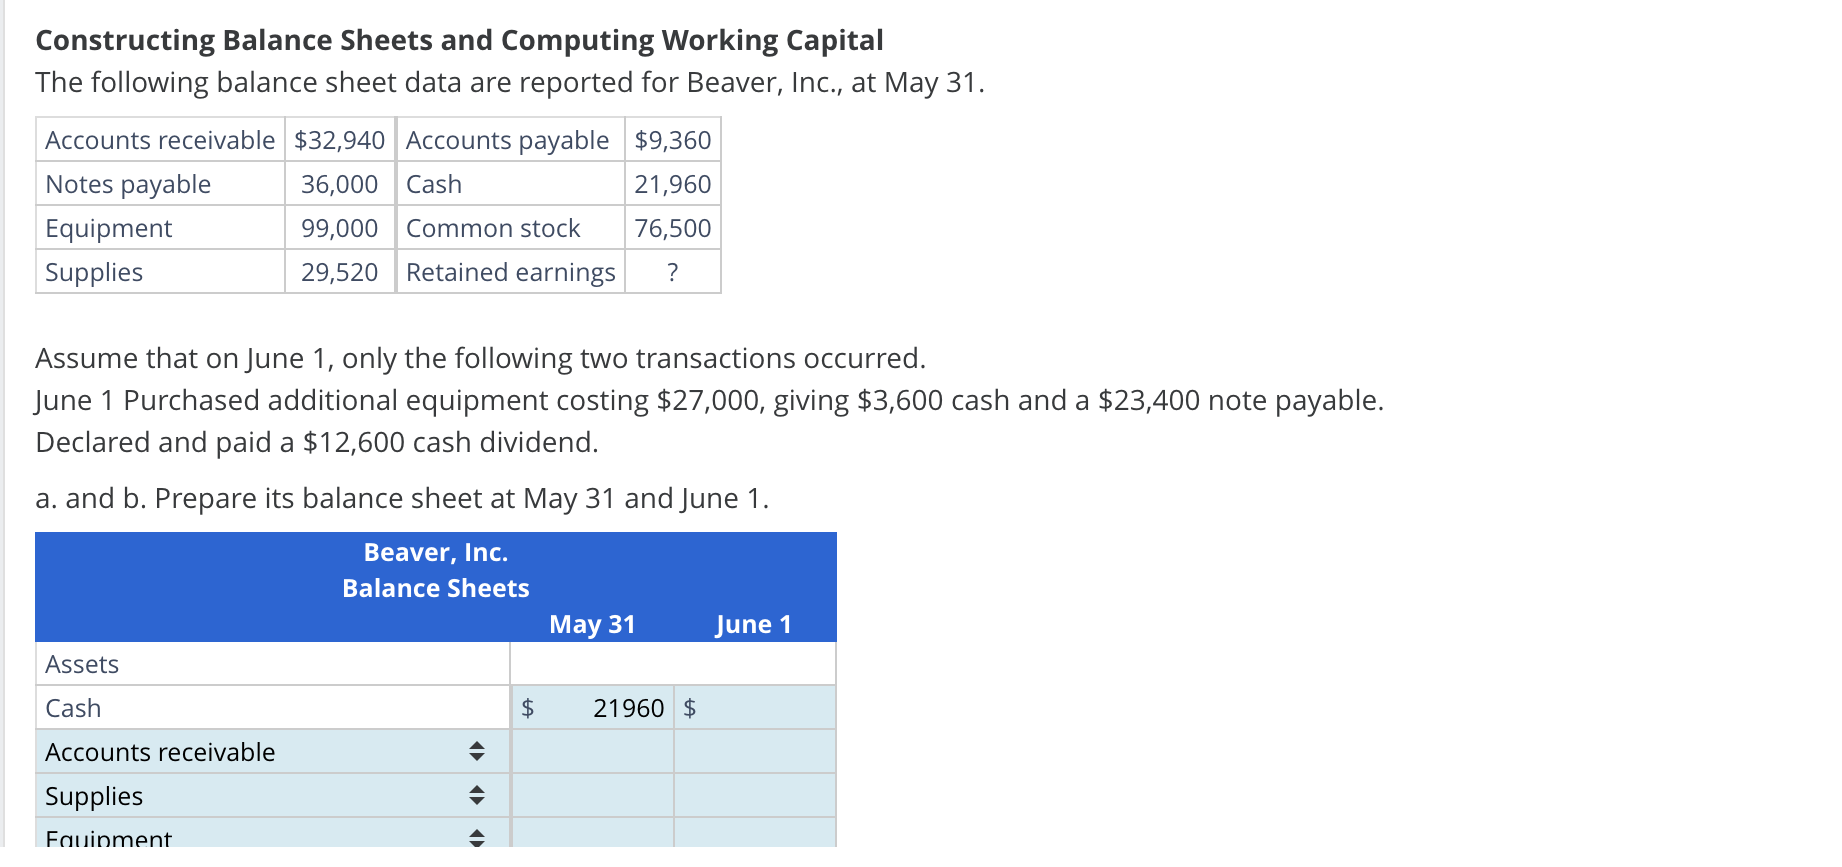This screenshot has width=1842, height=867.
Task: Click the Accounts receivable label in the data table
Action: click(x=159, y=140)
